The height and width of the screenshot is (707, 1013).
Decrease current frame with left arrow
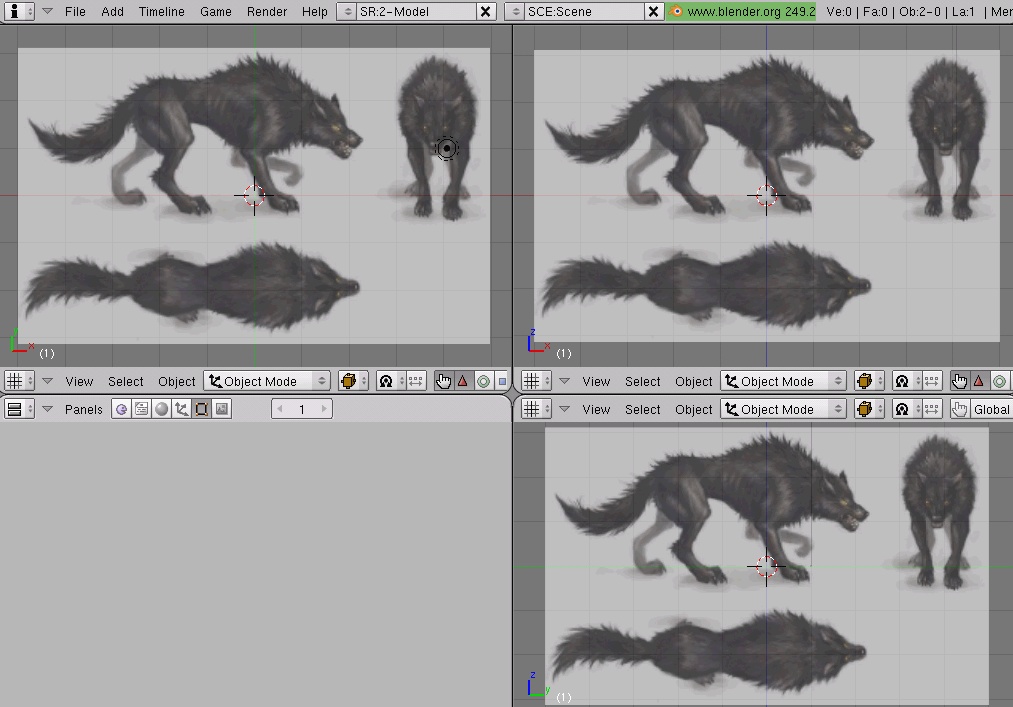(x=280, y=409)
